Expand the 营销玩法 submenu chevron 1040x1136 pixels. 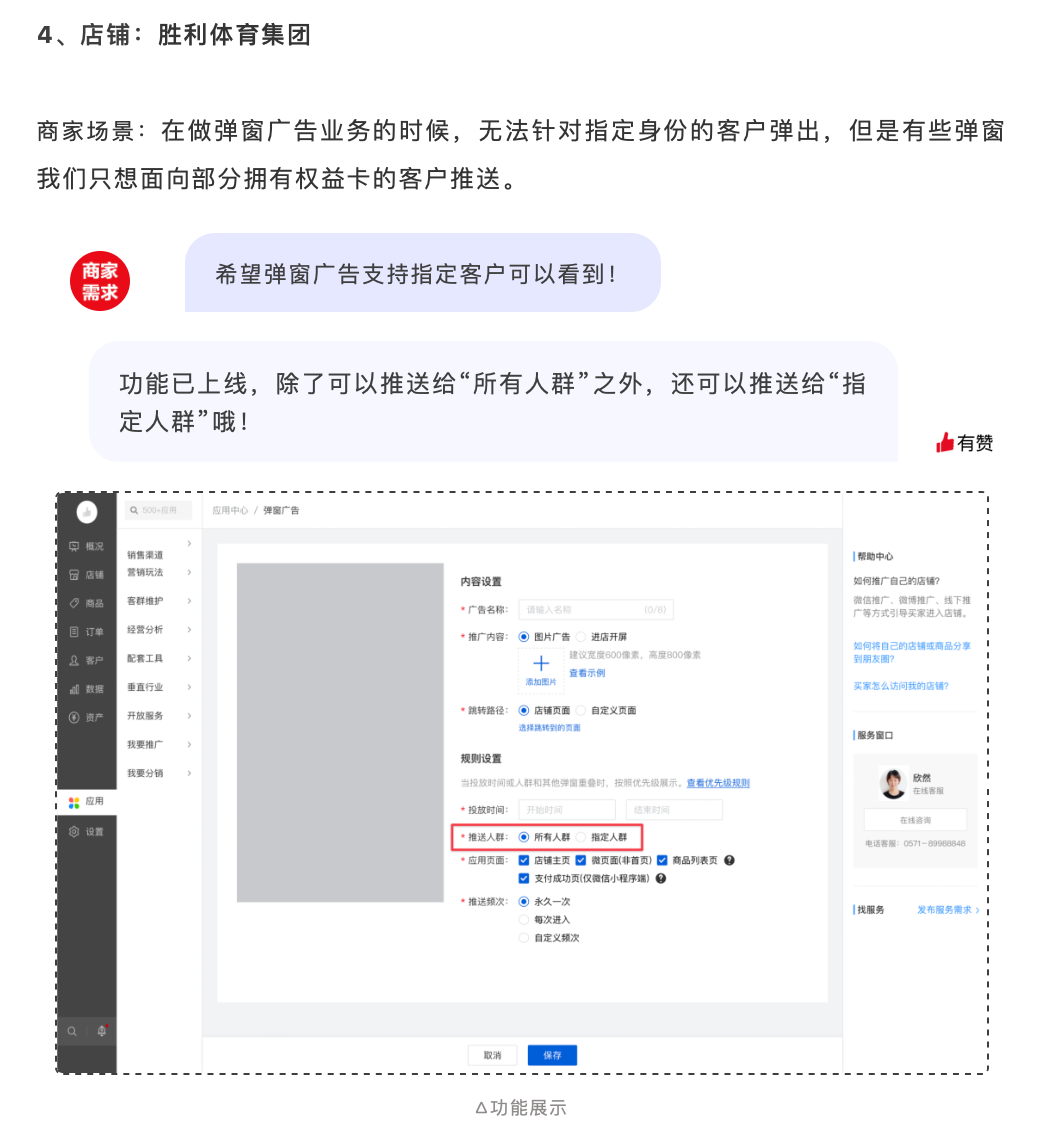189,573
